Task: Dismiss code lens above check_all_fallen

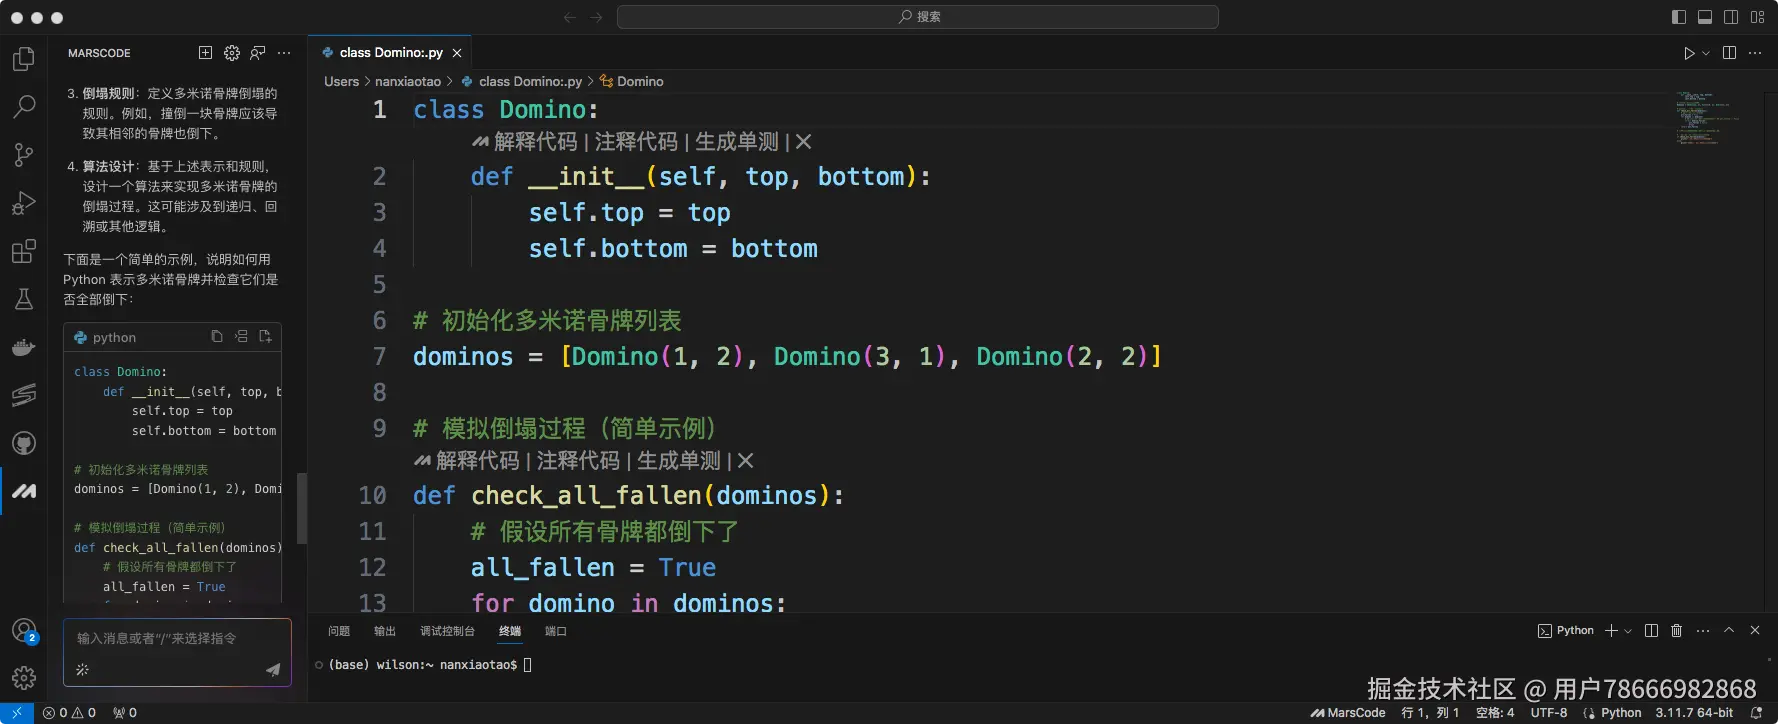Action: coord(746,461)
